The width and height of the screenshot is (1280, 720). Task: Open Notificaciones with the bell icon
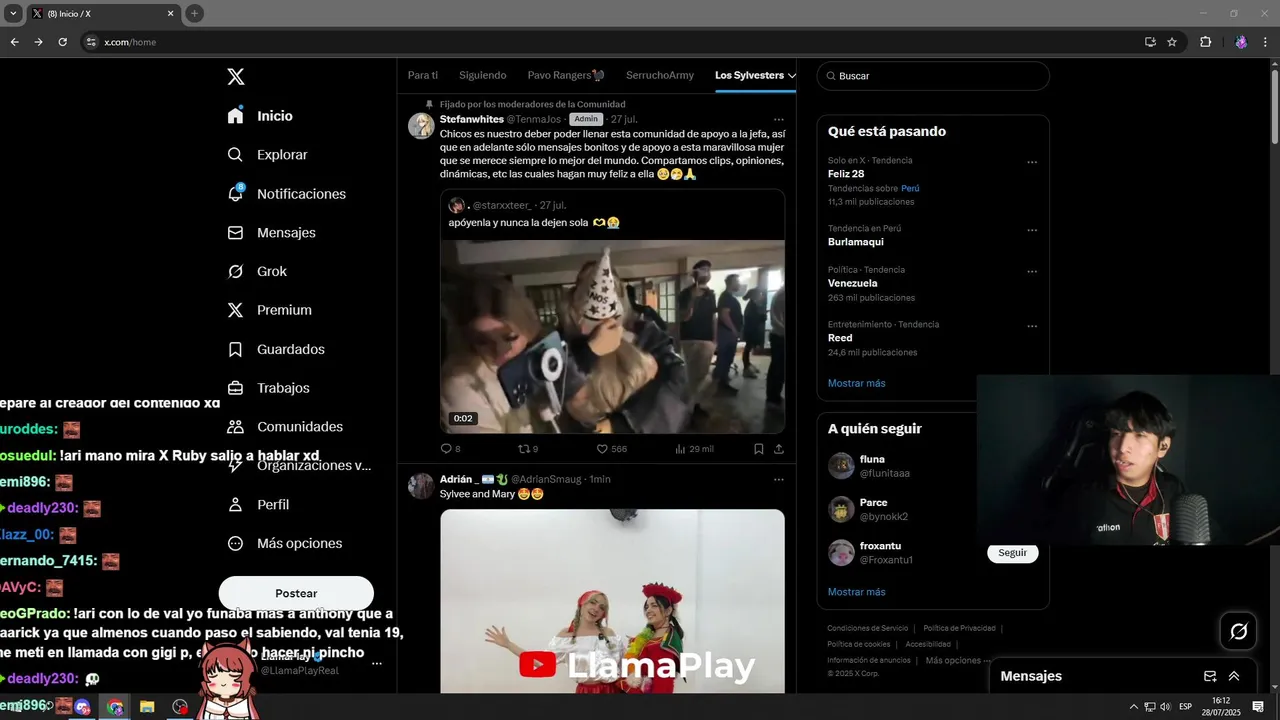click(x=286, y=194)
